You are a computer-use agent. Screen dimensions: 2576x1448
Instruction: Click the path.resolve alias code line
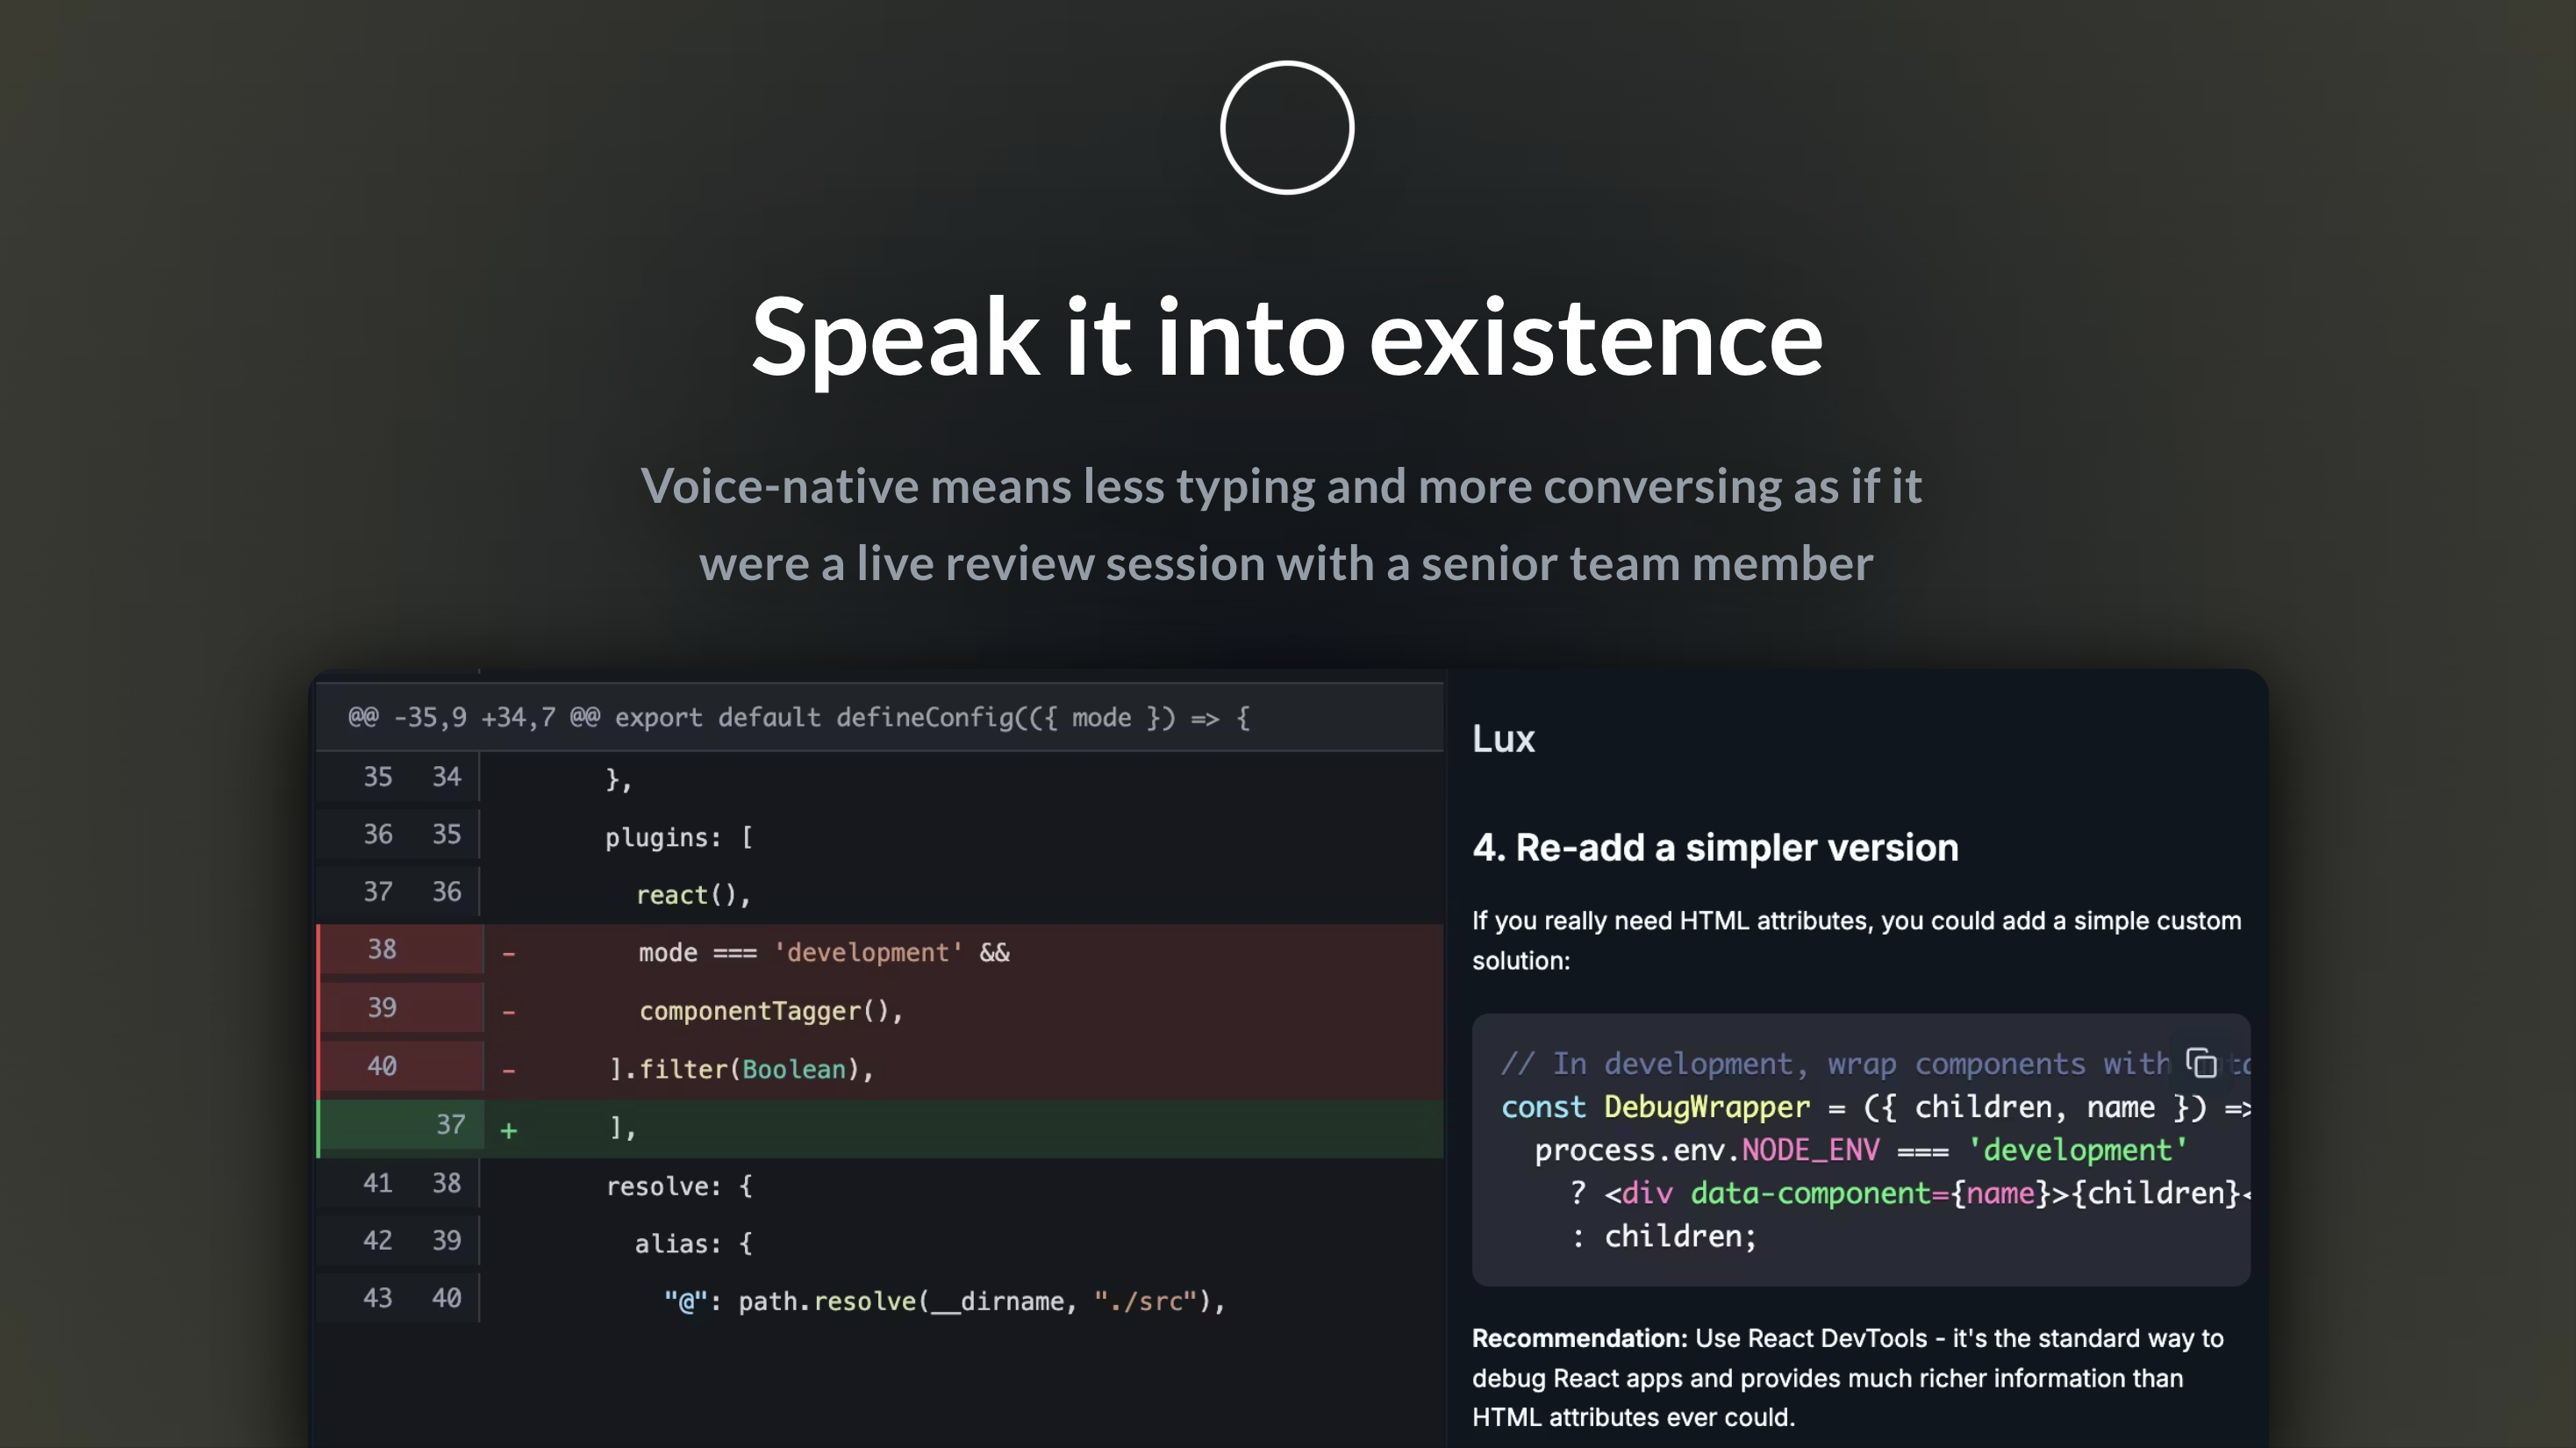click(944, 1301)
